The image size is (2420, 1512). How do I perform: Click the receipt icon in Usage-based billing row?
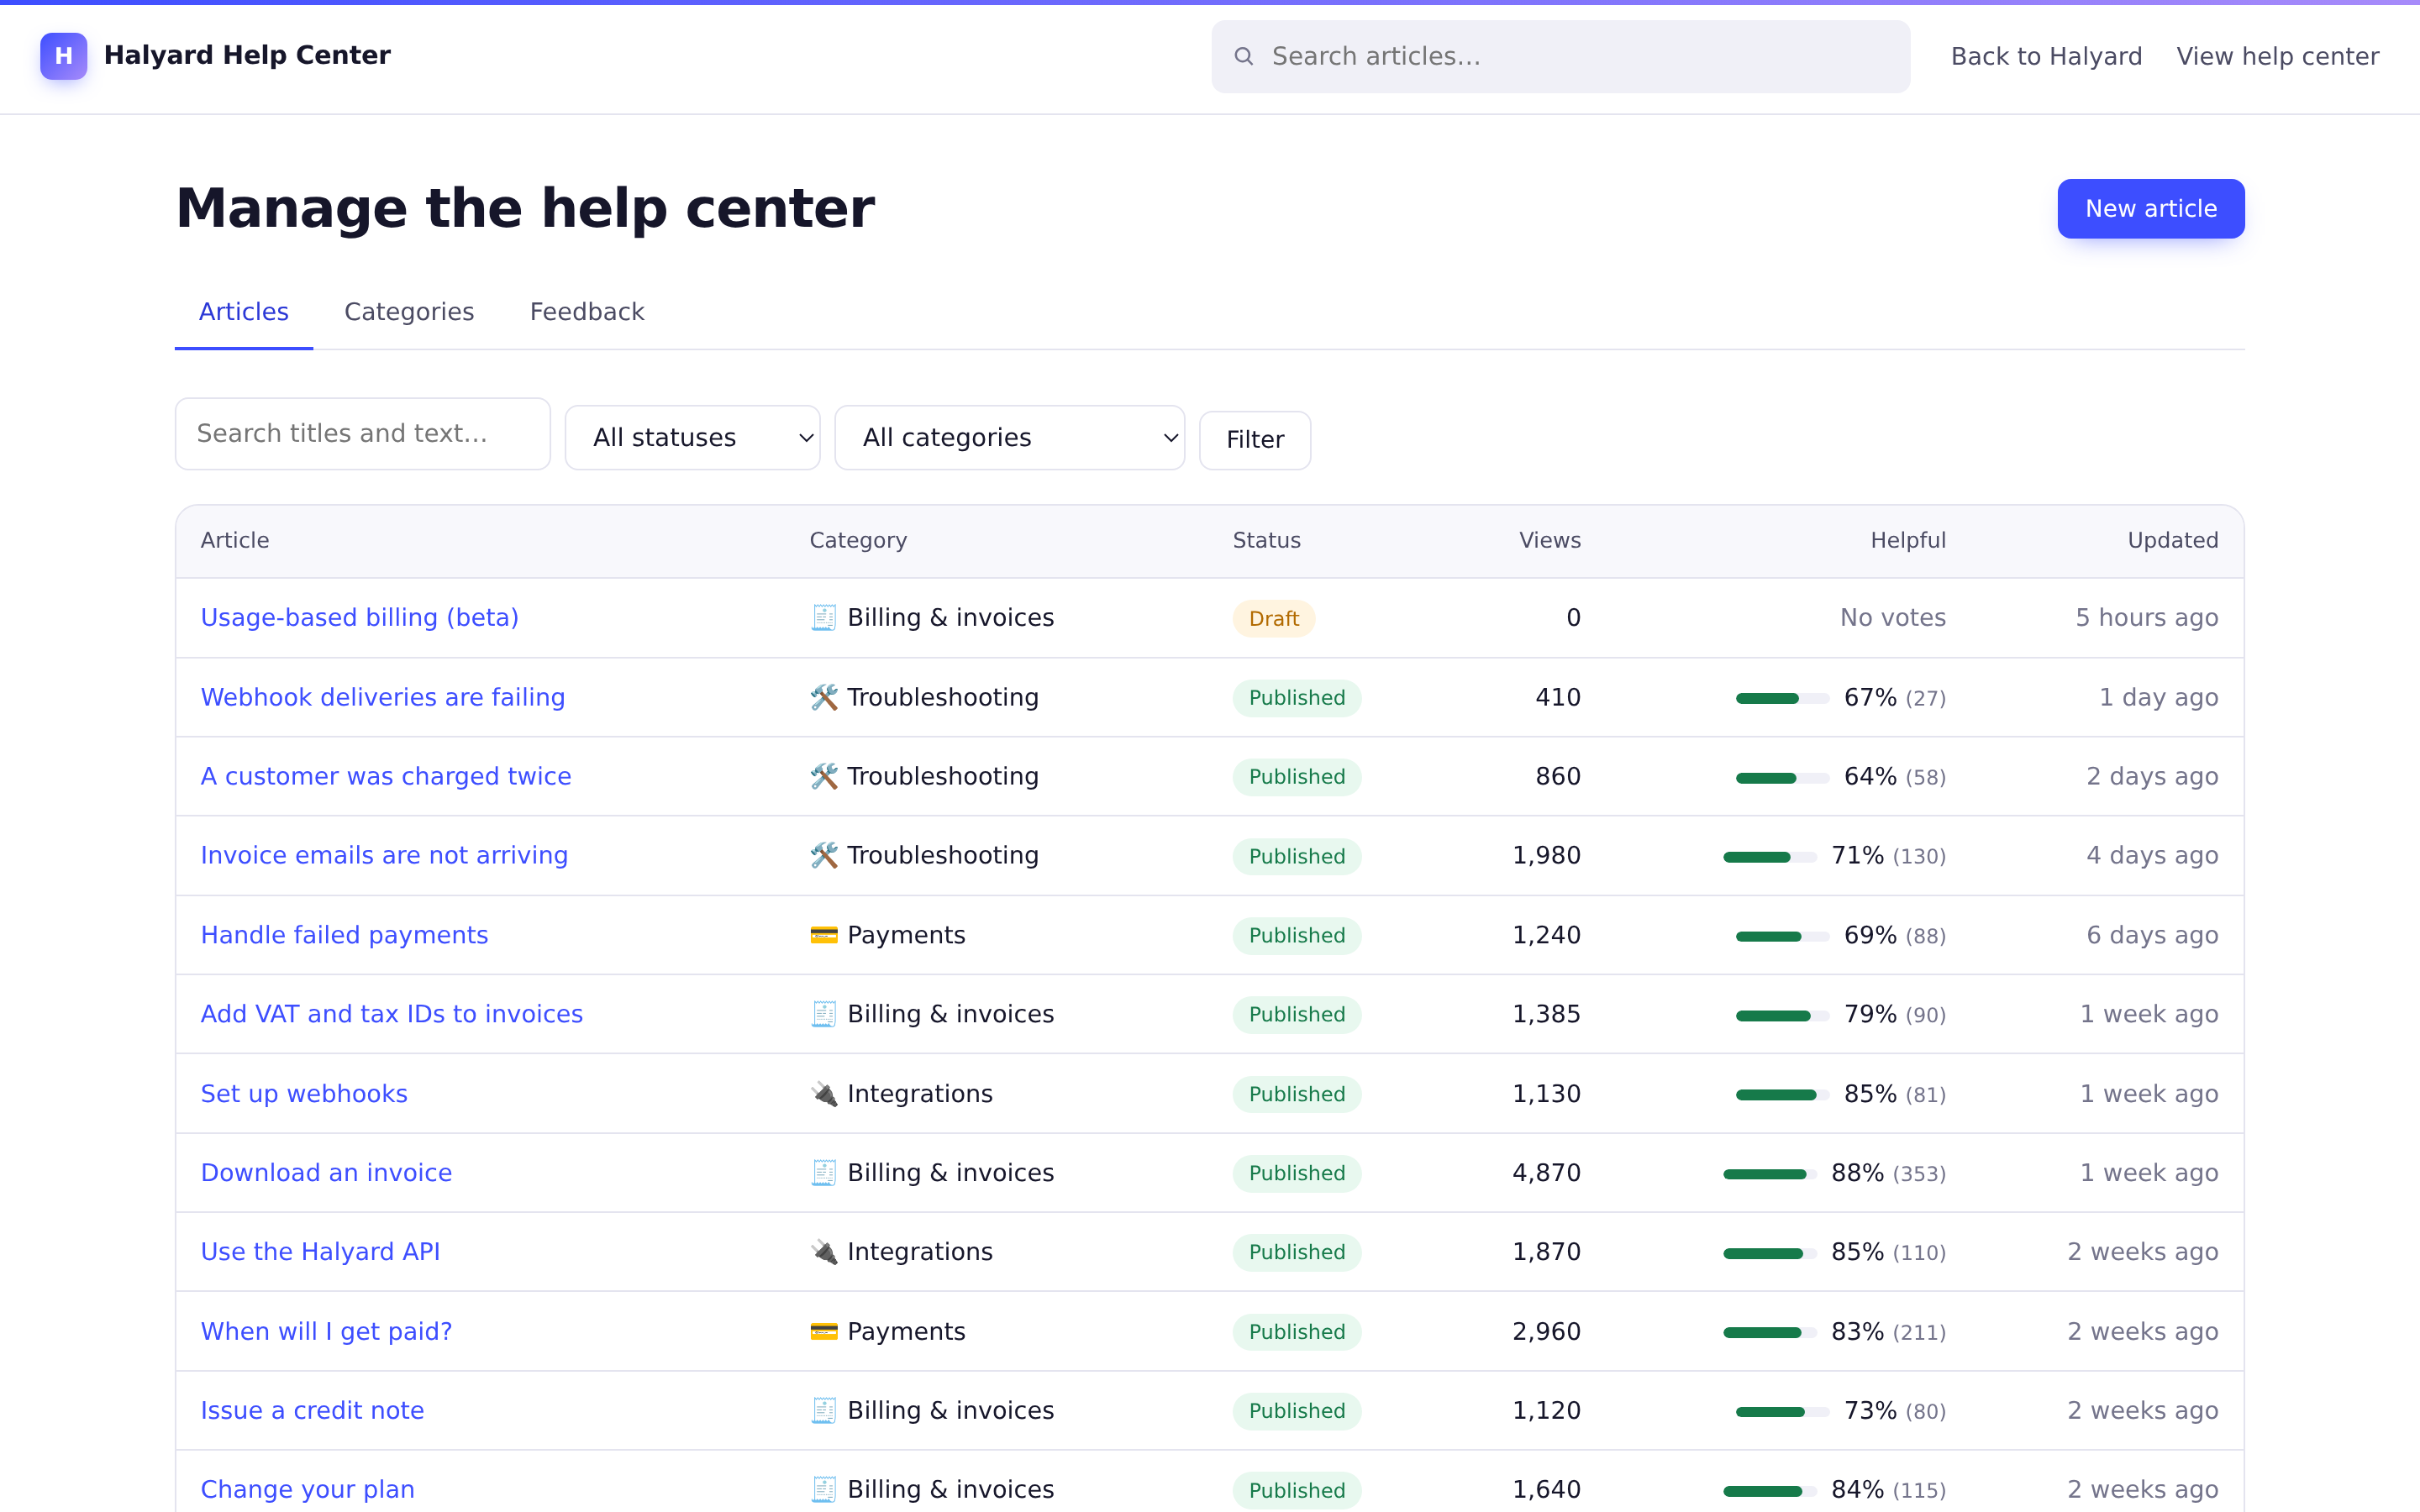pyautogui.click(x=823, y=618)
